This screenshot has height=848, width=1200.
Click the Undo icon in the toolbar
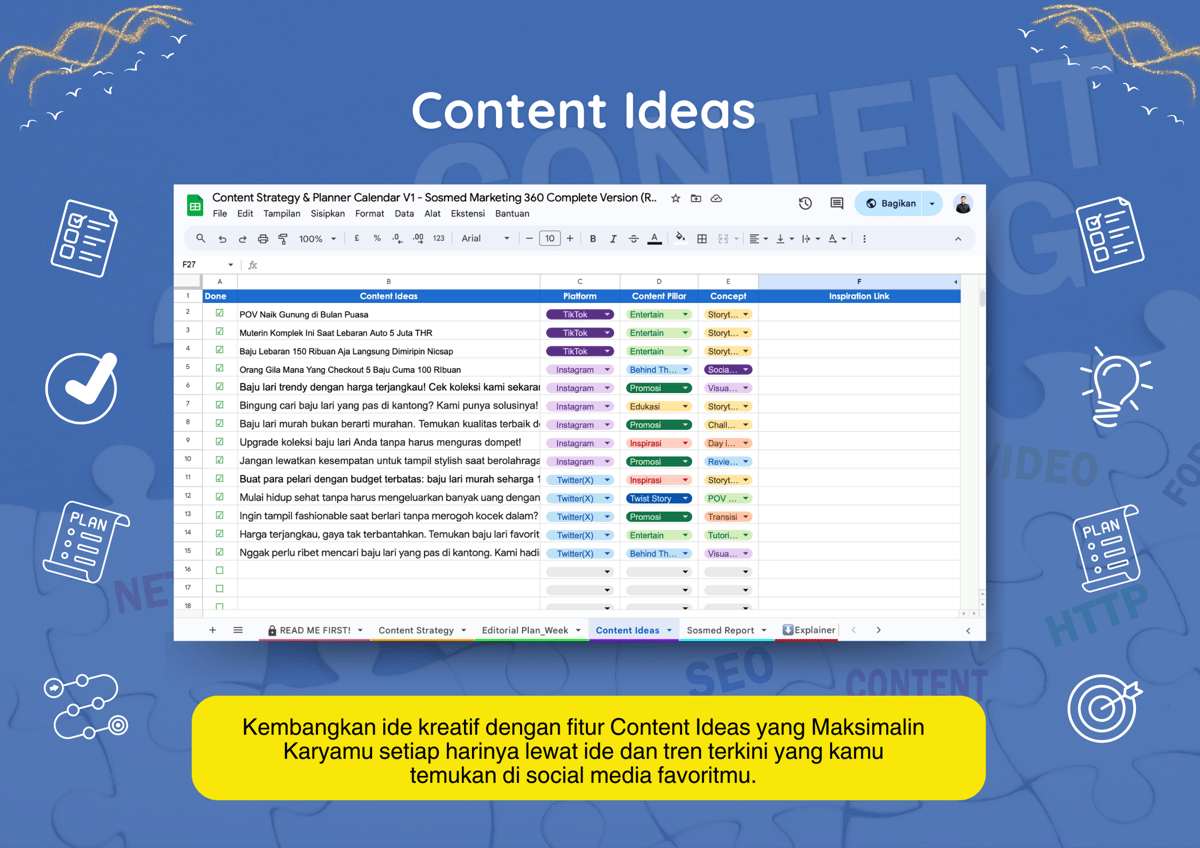pyautogui.click(x=223, y=238)
